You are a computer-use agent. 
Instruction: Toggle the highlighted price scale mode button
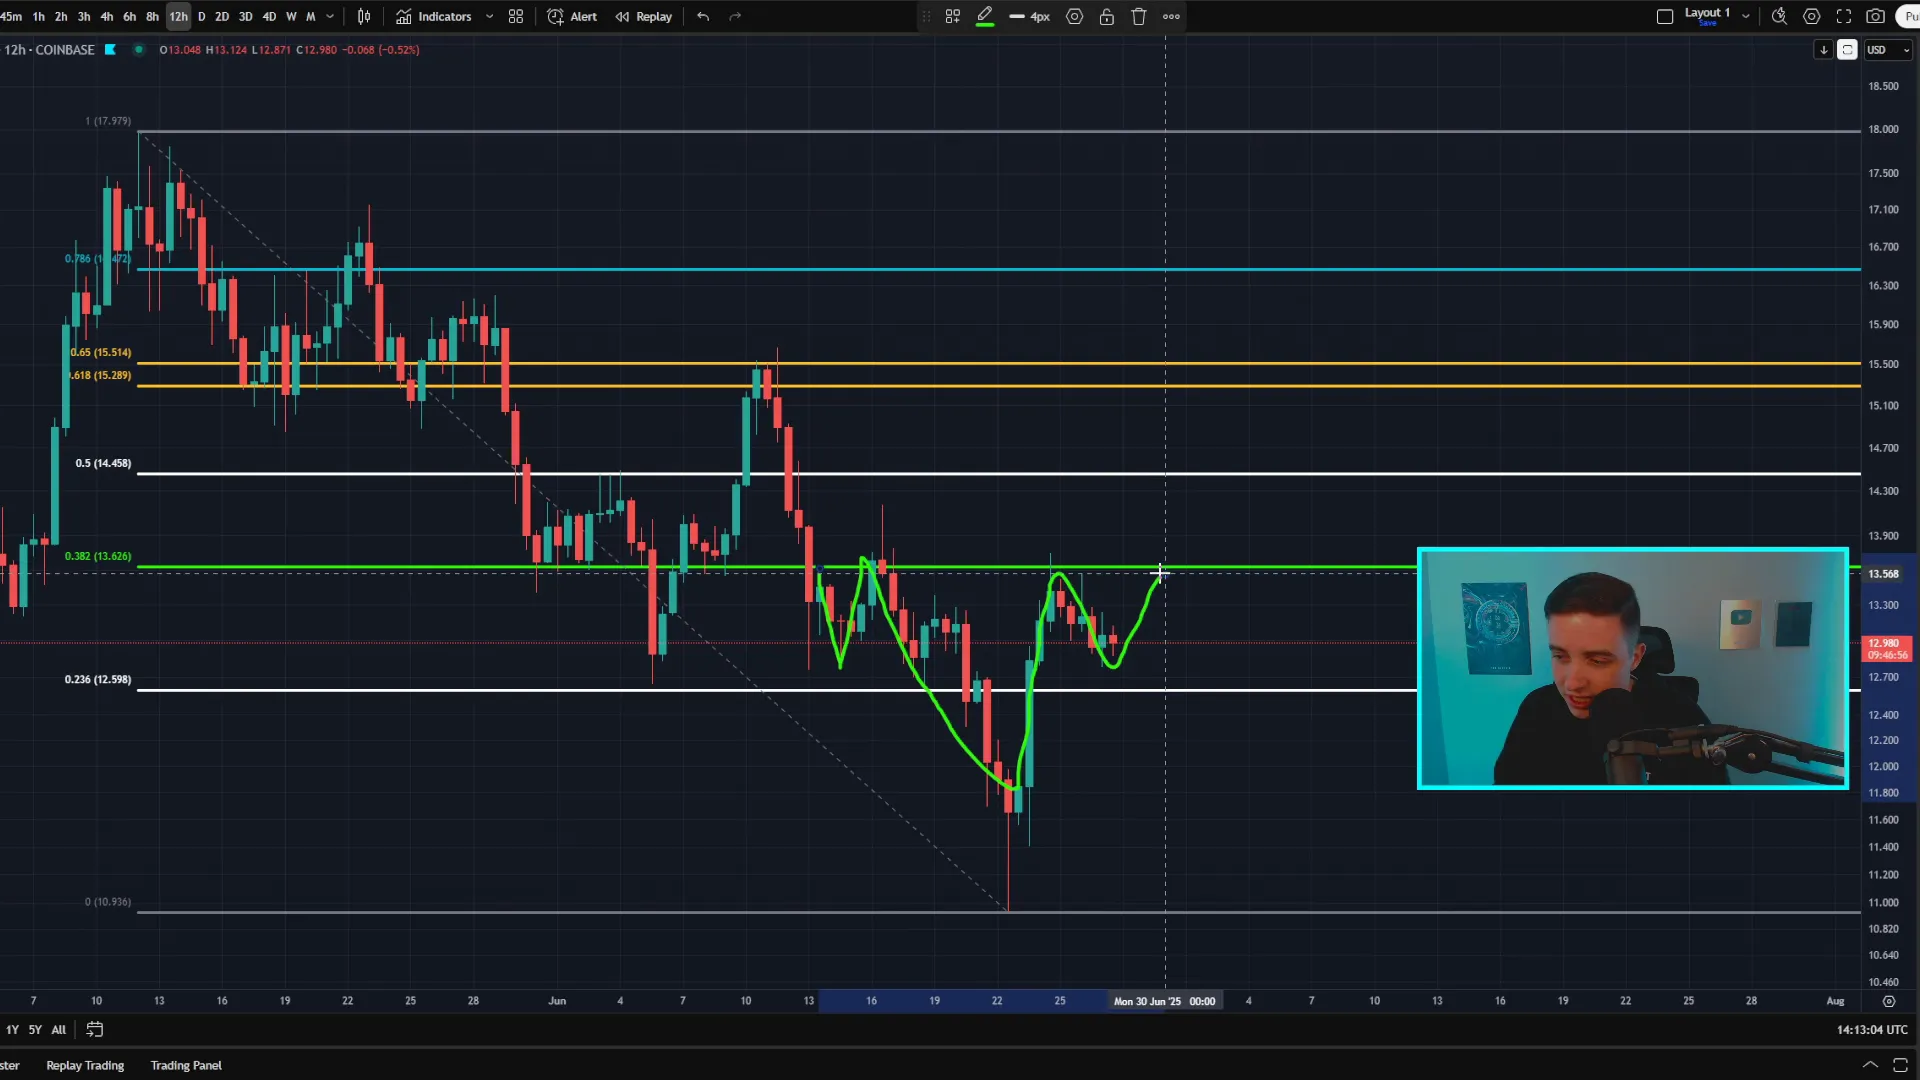pyautogui.click(x=1847, y=50)
